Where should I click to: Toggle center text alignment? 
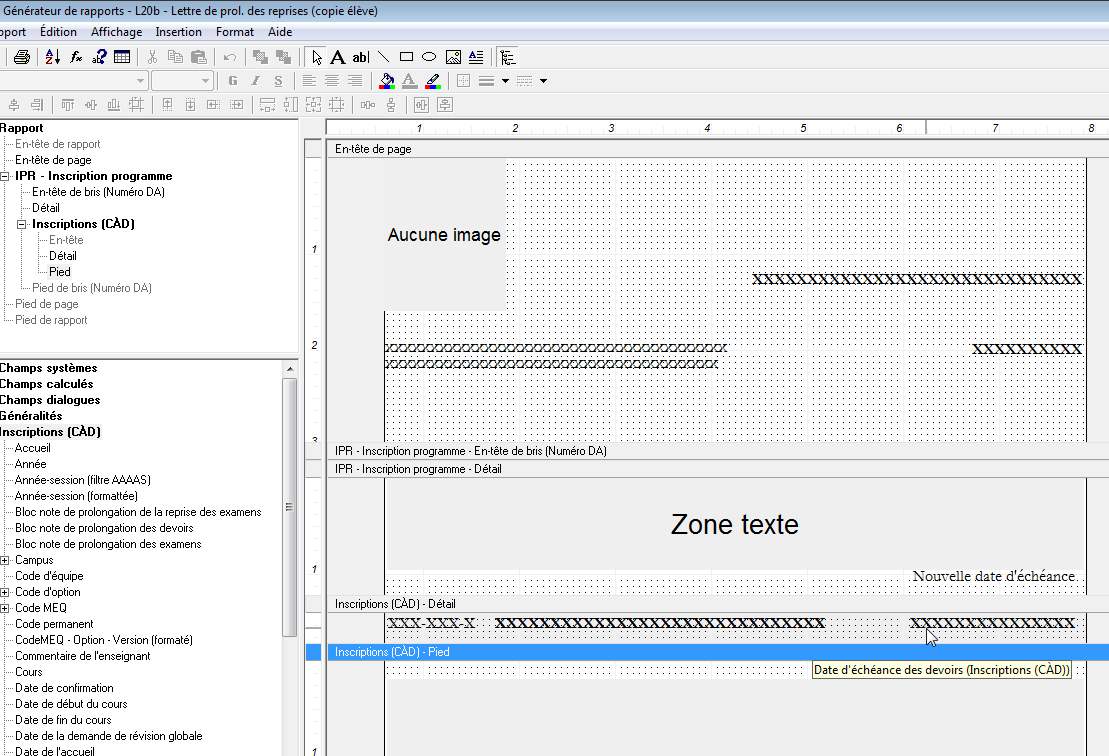pyautogui.click(x=332, y=81)
